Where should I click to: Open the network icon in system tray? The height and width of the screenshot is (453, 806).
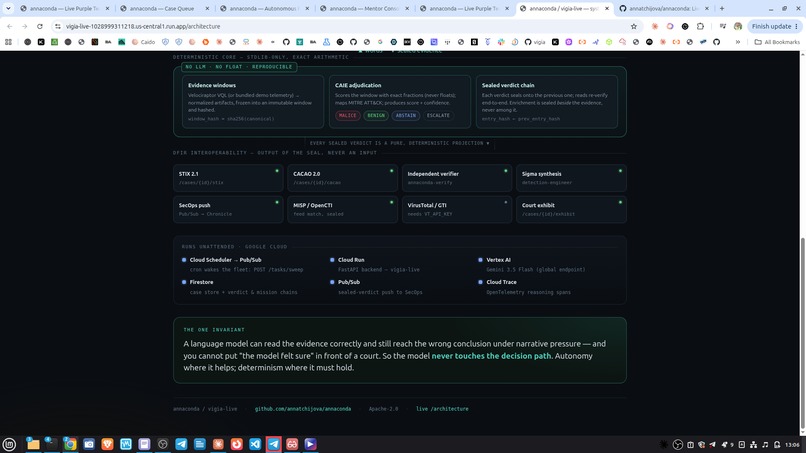(753, 445)
